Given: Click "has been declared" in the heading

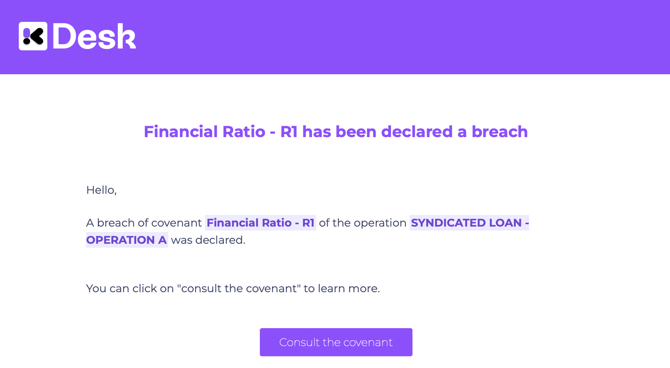Looking at the screenshot, I should pyautogui.click(x=377, y=132).
